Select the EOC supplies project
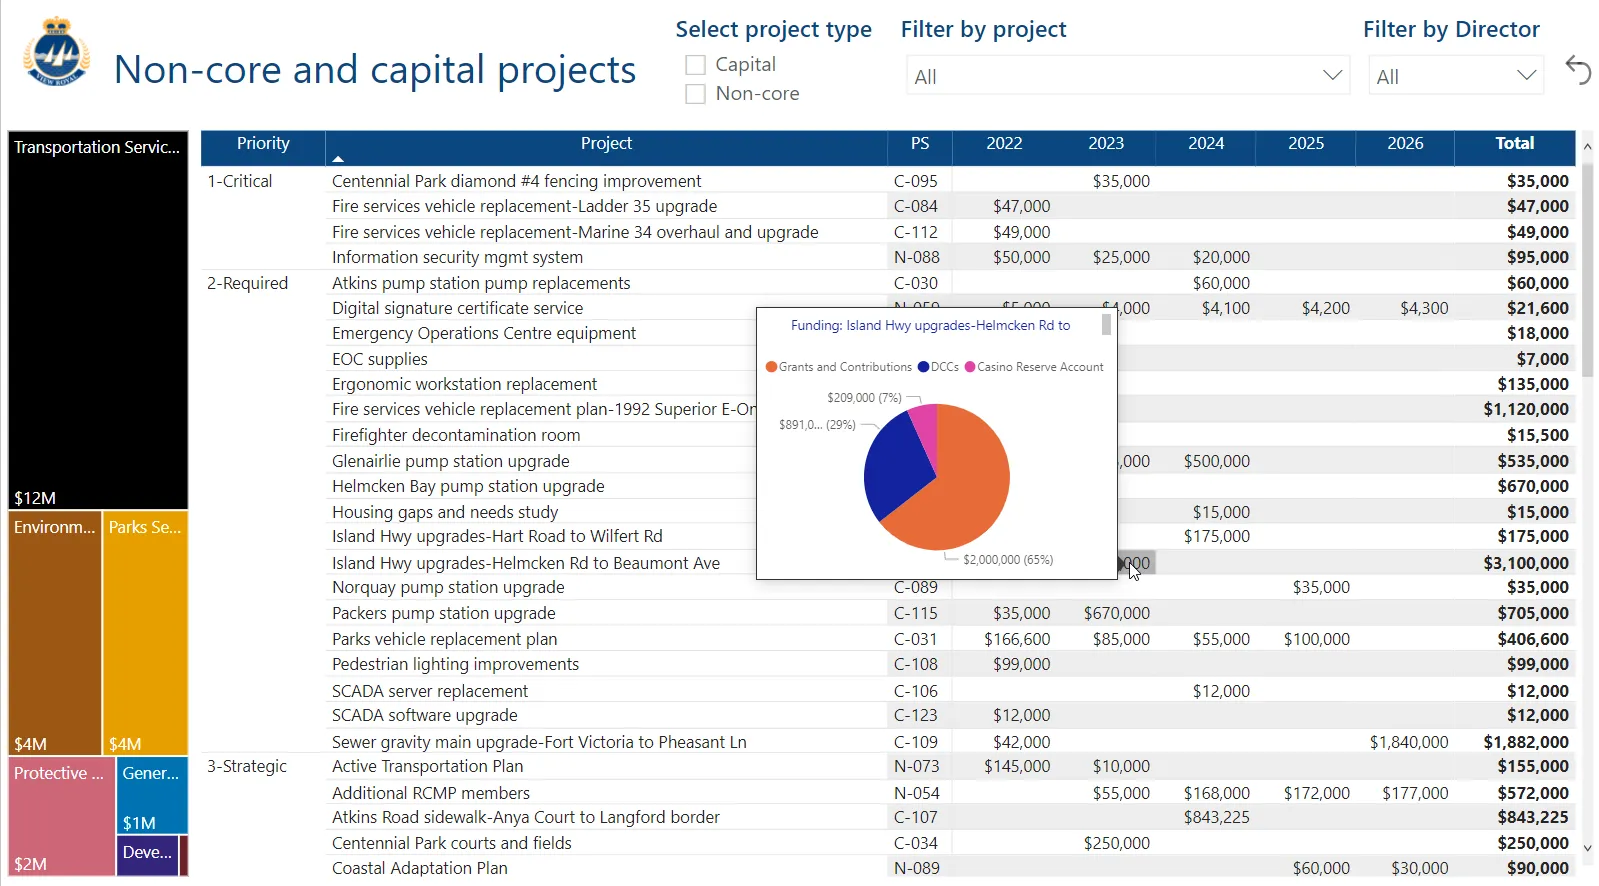The width and height of the screenshot is (1599, 886). pyautogui.click(x=379, y=359)
